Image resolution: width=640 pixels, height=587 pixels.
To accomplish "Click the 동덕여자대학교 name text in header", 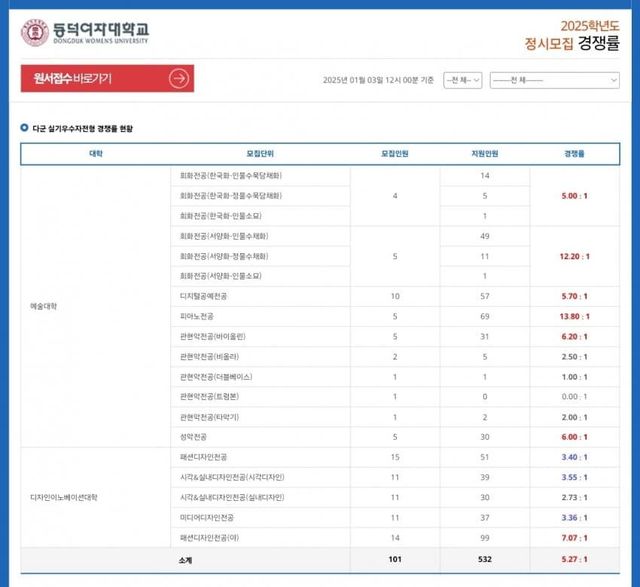I will [x=102, y=31].
